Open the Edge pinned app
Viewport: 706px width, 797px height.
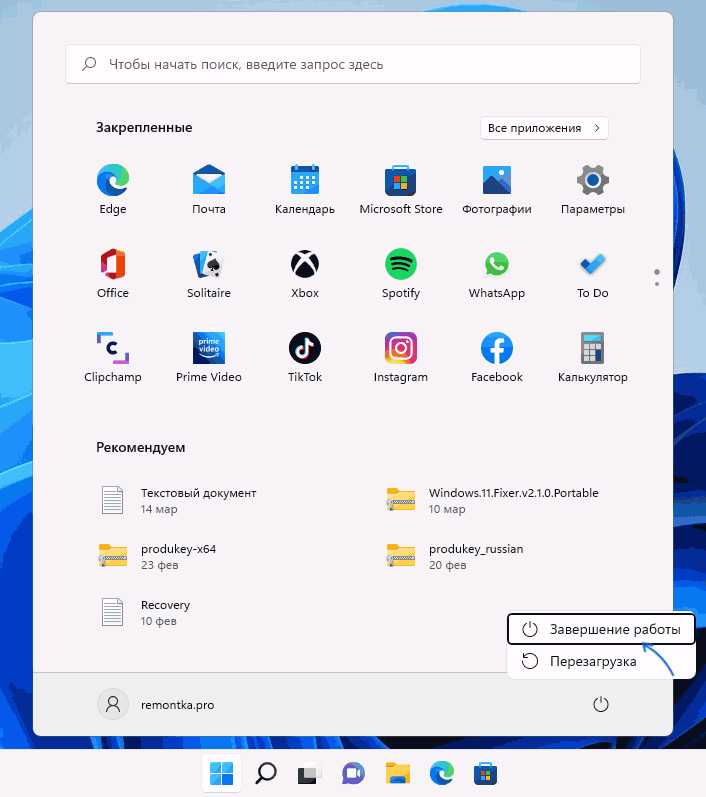(x=113, y=189)
